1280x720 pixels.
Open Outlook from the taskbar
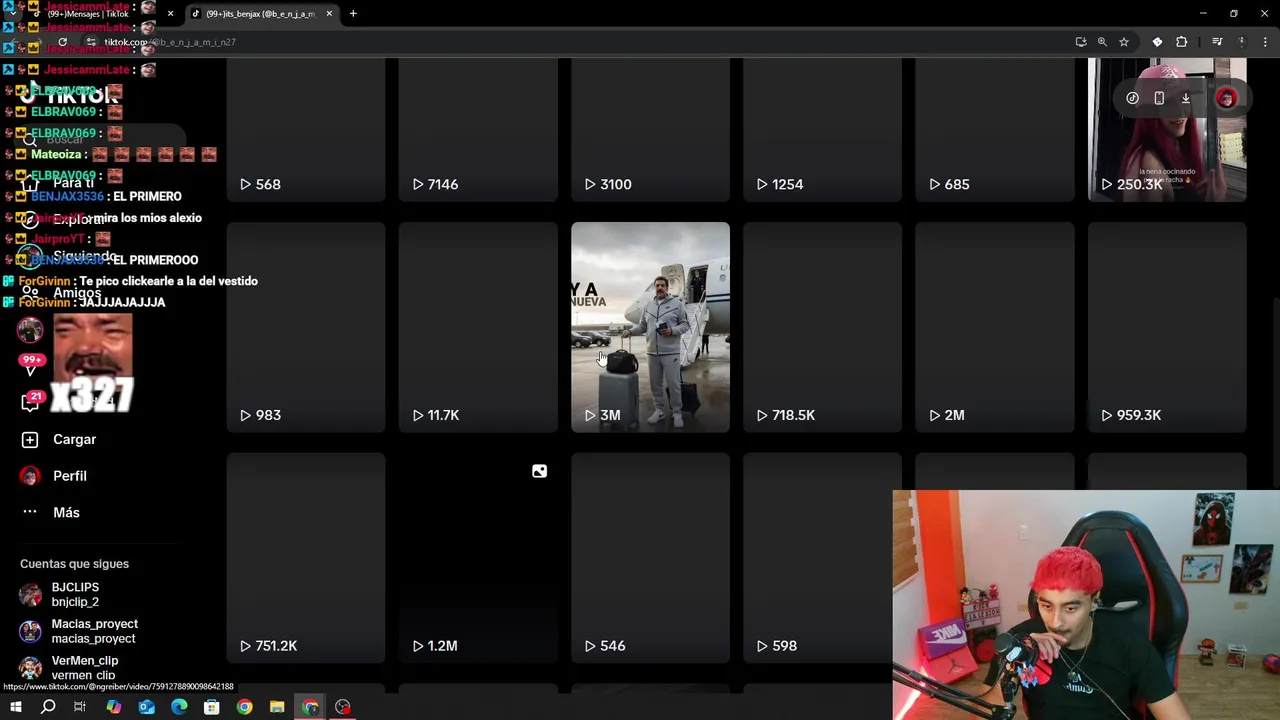(x=146, y=707)
